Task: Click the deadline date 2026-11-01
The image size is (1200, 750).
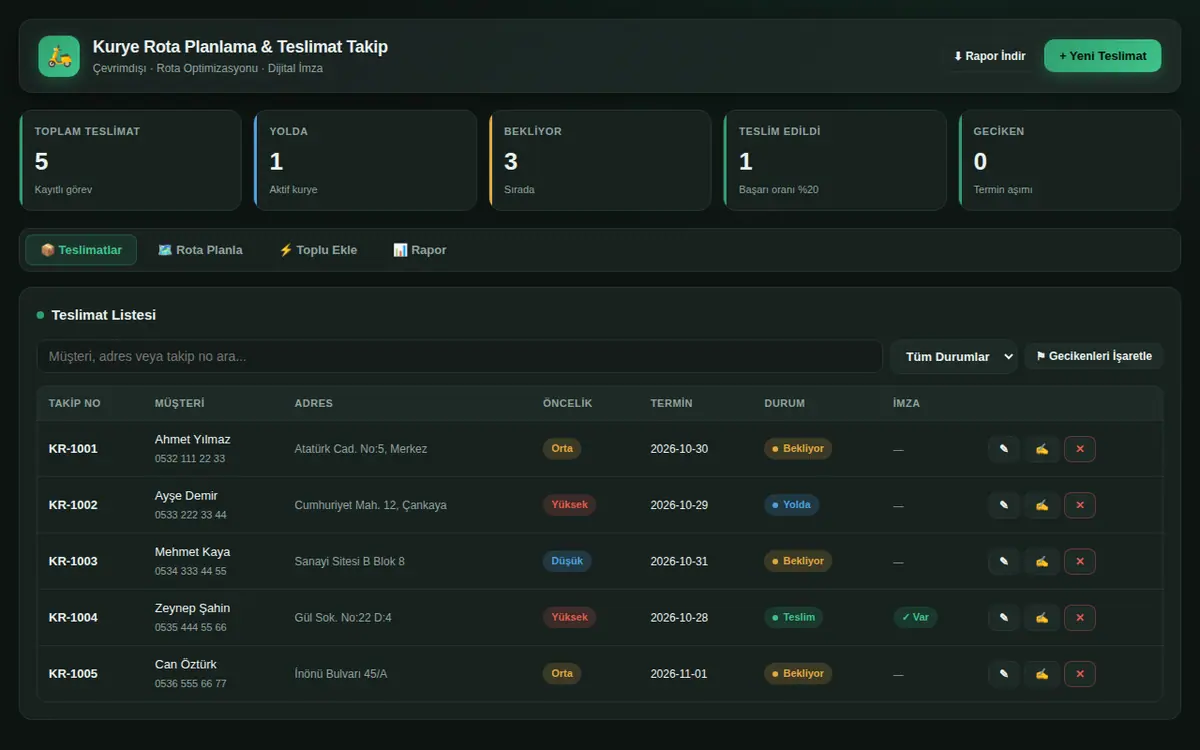Action: (679, 674)
